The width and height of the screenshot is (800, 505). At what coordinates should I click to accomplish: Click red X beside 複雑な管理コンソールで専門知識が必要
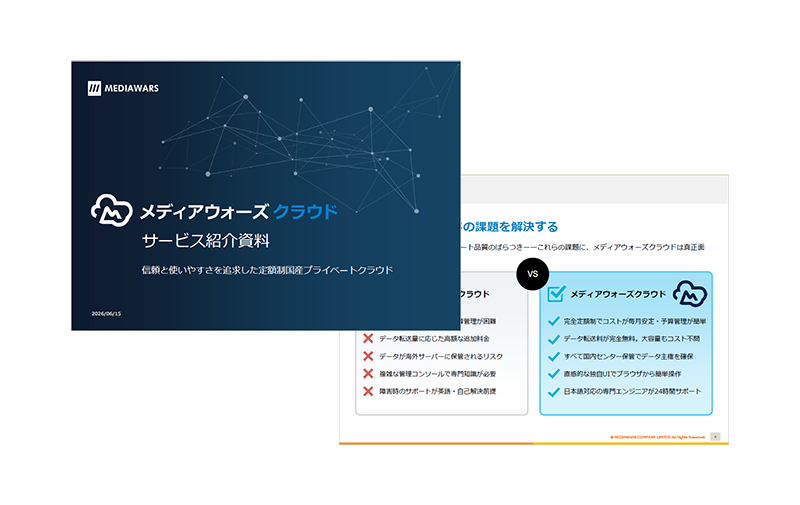pyautogui.click(x=368, y=373)
